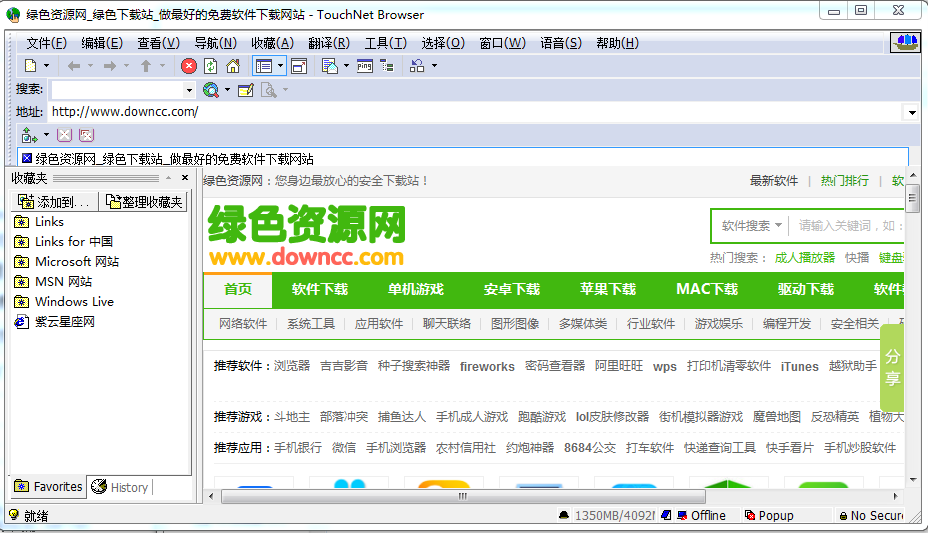Image resolution: width=928 pixels, height=533 pixels.
Task: Click the up-level arrow icon
Action: pos(146,66)
